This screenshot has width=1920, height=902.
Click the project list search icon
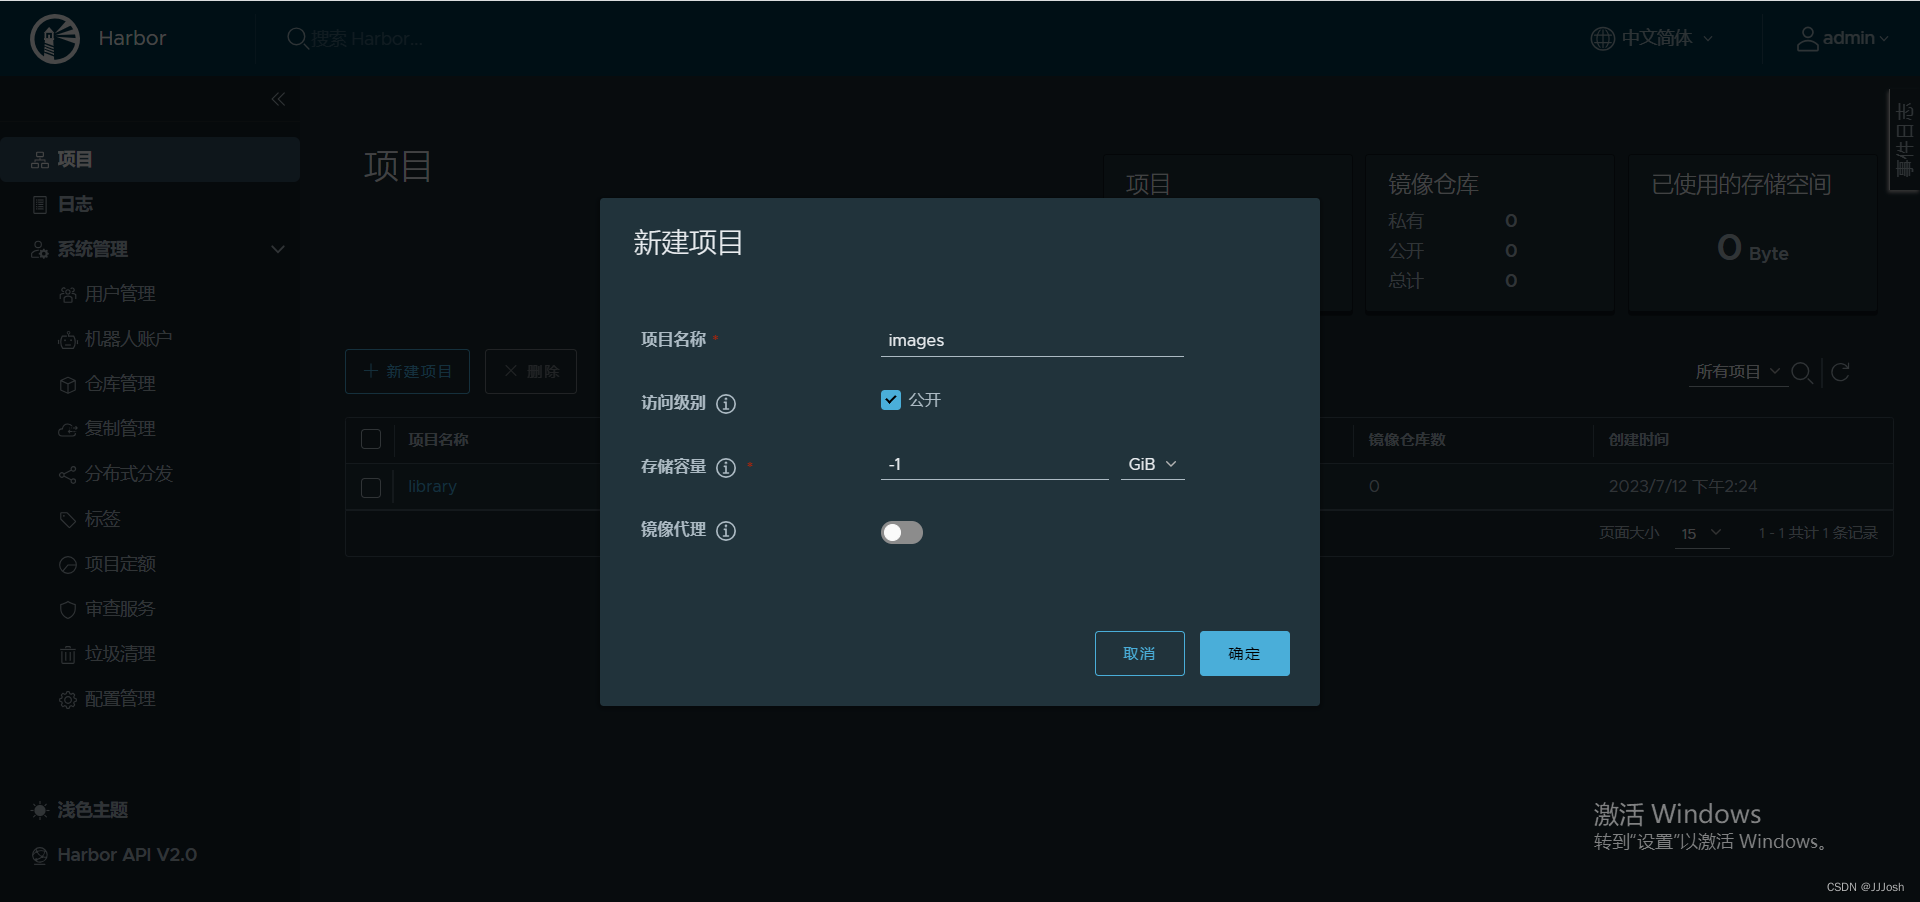[1802, 372]
